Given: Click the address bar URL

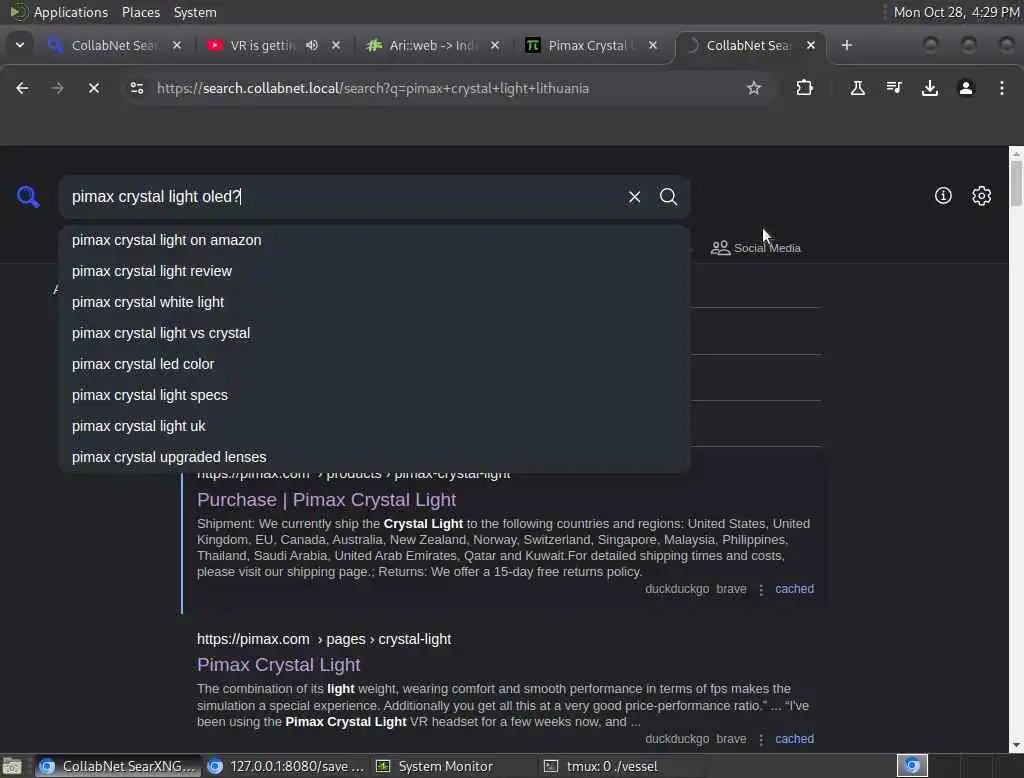Looking at the screenshot, I should (372, 88).
